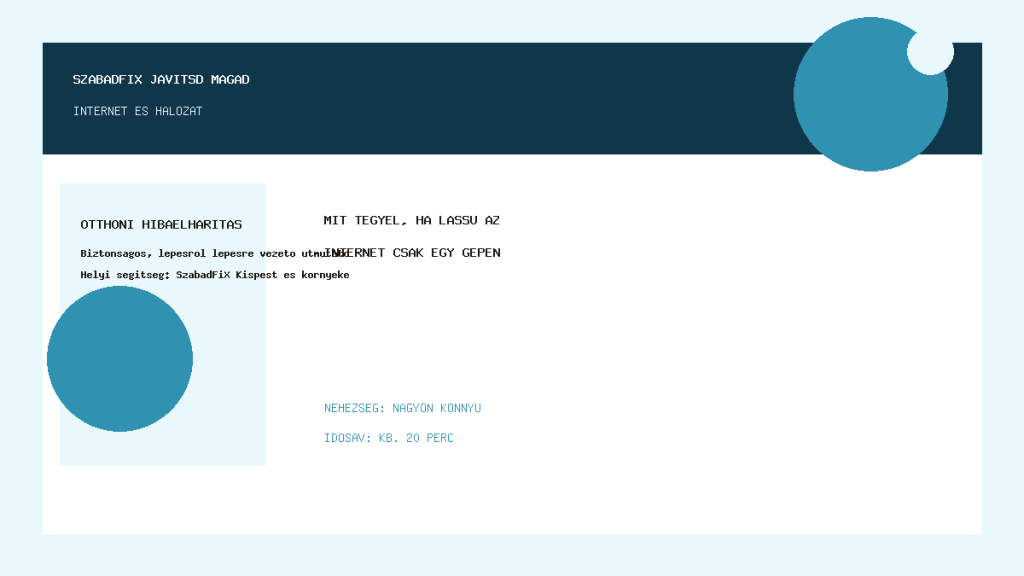Image resolution: width=1024 pixels, height=576 pixels.
Task: Select the 20 PERC time value
Action: pos(429,438)
